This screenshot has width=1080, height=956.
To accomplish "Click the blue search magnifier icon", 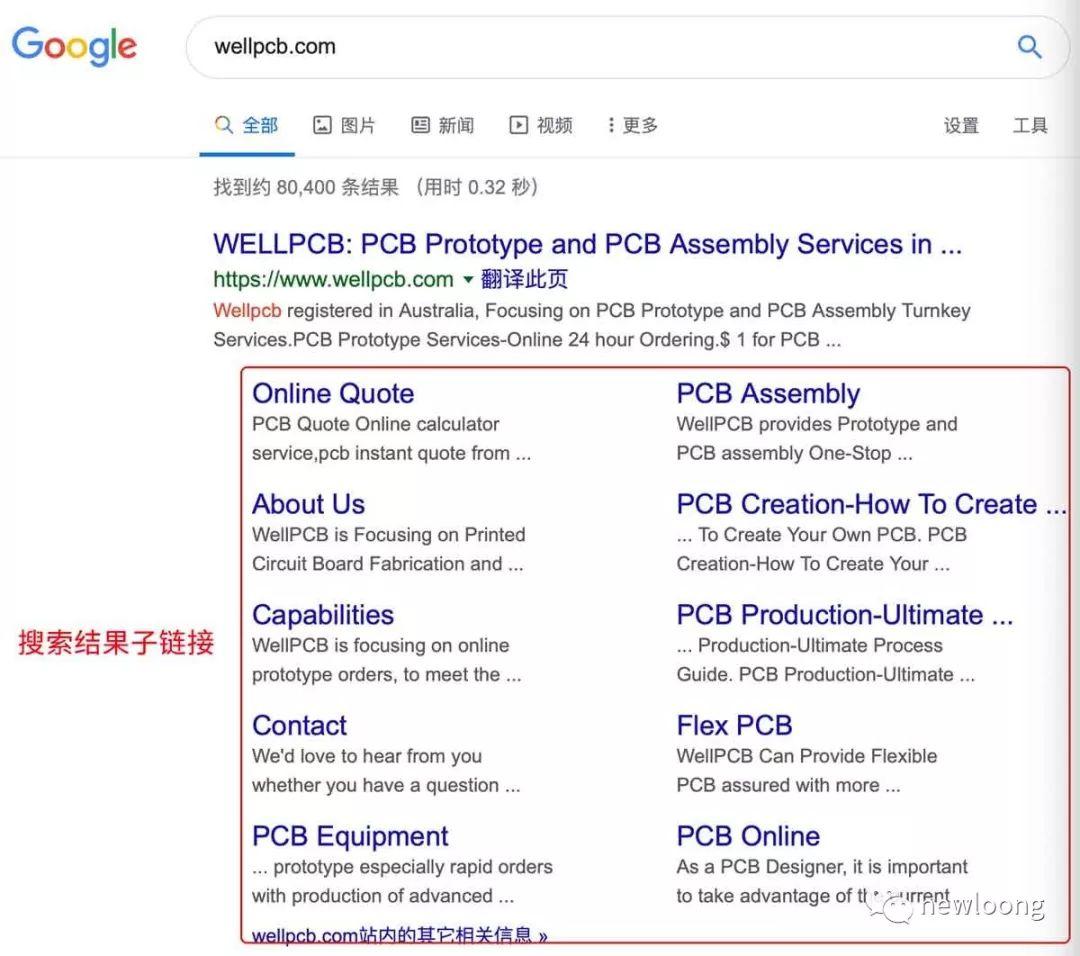I will point(1029,47).
